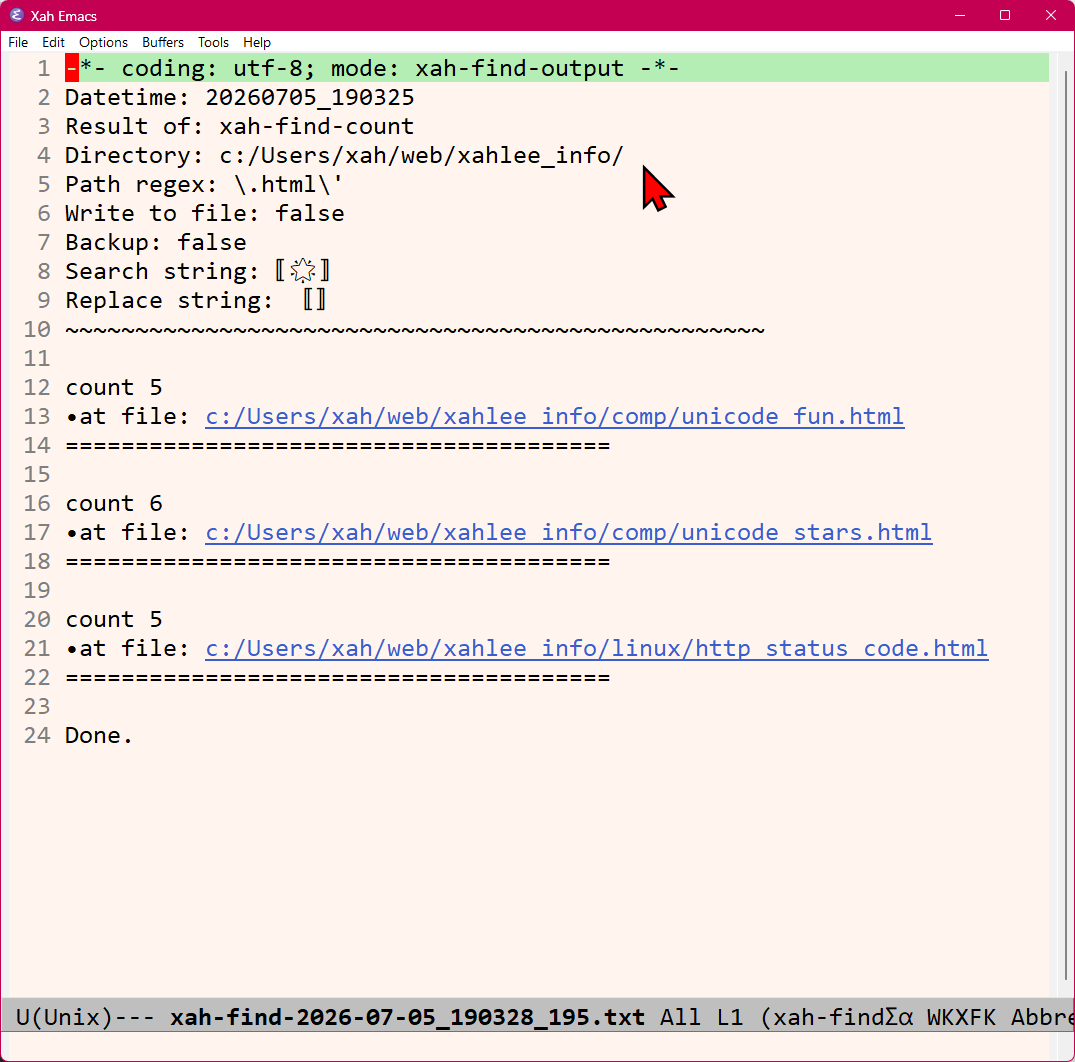Click the WKXFK minor mode indicator
Screen dimensions: 1075x1062
click(961, 1017)
